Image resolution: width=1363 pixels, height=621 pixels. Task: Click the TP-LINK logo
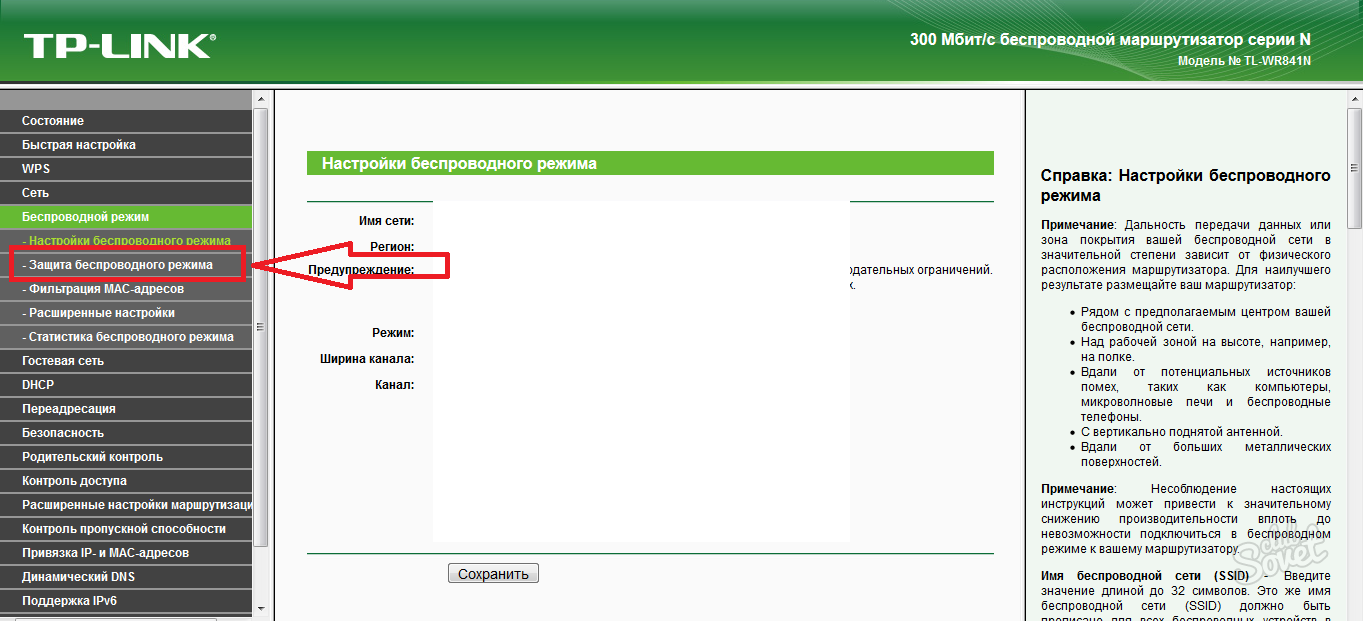click(x=119, y=45)
